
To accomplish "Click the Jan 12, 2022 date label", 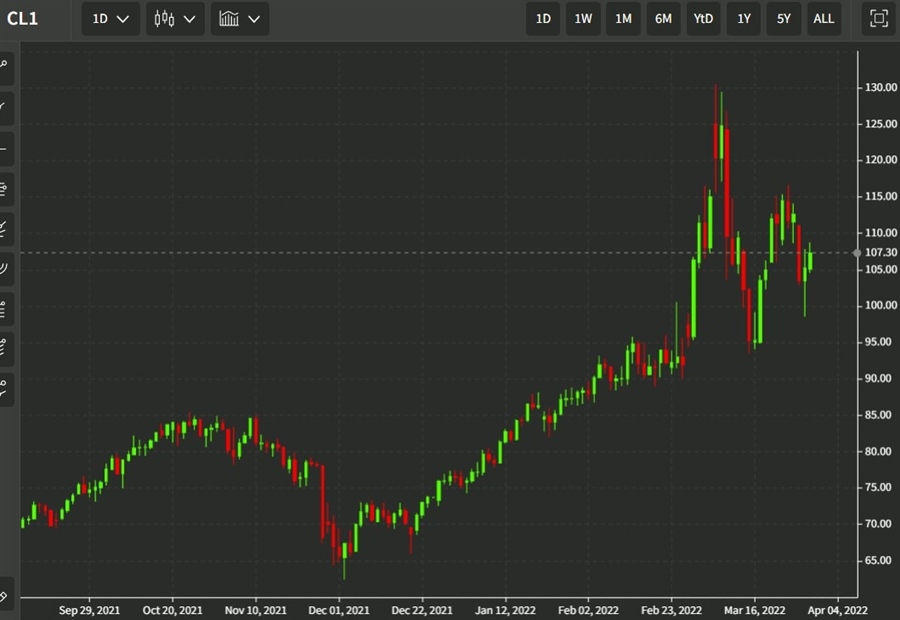I will tap(505, 610).
